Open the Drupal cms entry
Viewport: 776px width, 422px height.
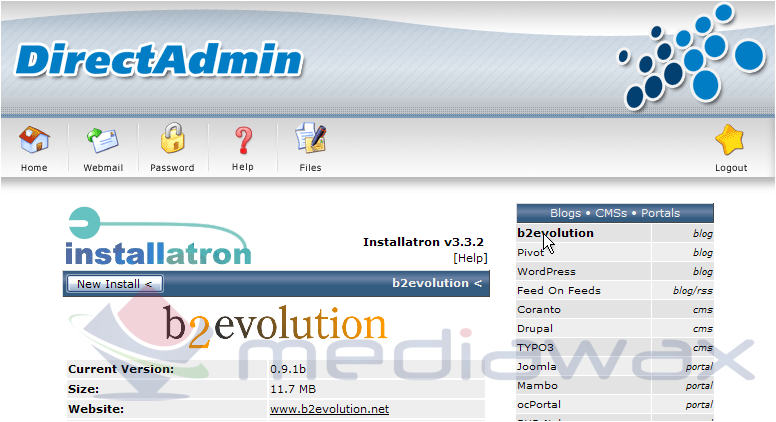(x=535, y=328)
